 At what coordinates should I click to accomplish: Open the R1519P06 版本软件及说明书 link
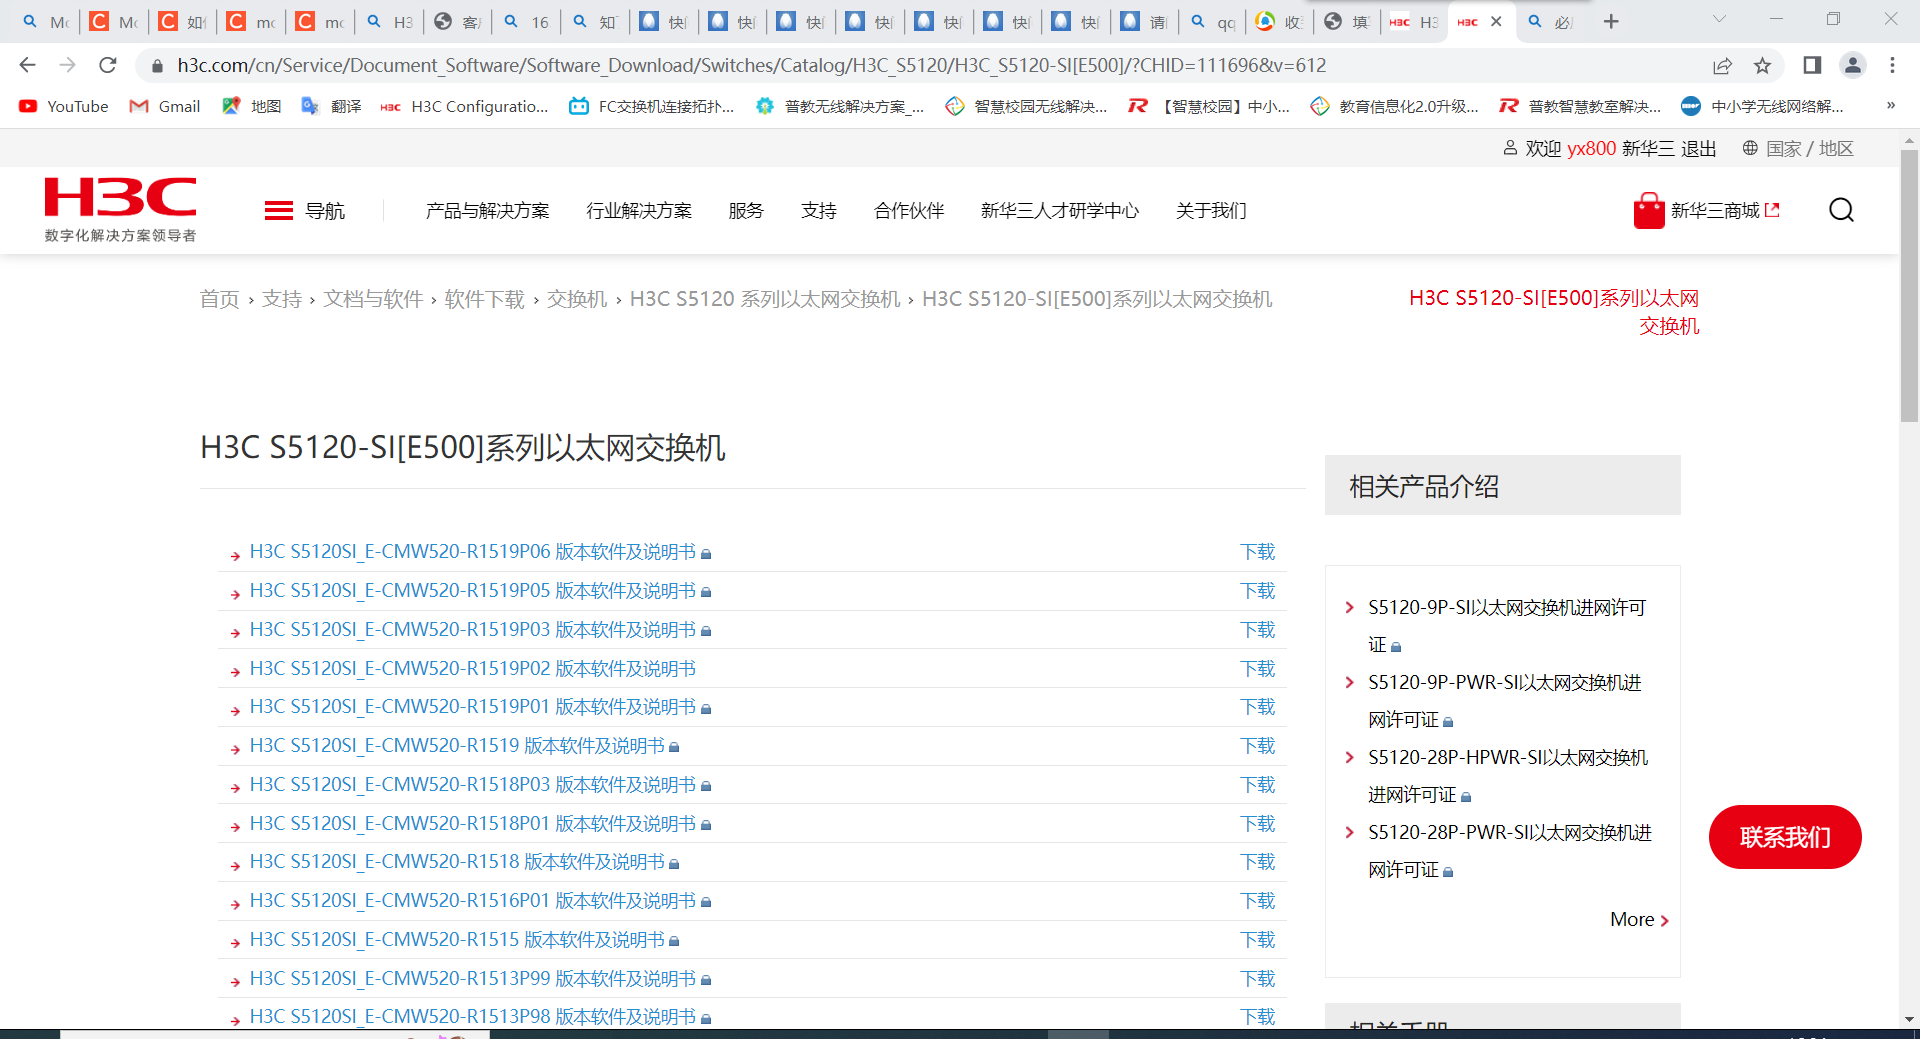coord(473,552)
